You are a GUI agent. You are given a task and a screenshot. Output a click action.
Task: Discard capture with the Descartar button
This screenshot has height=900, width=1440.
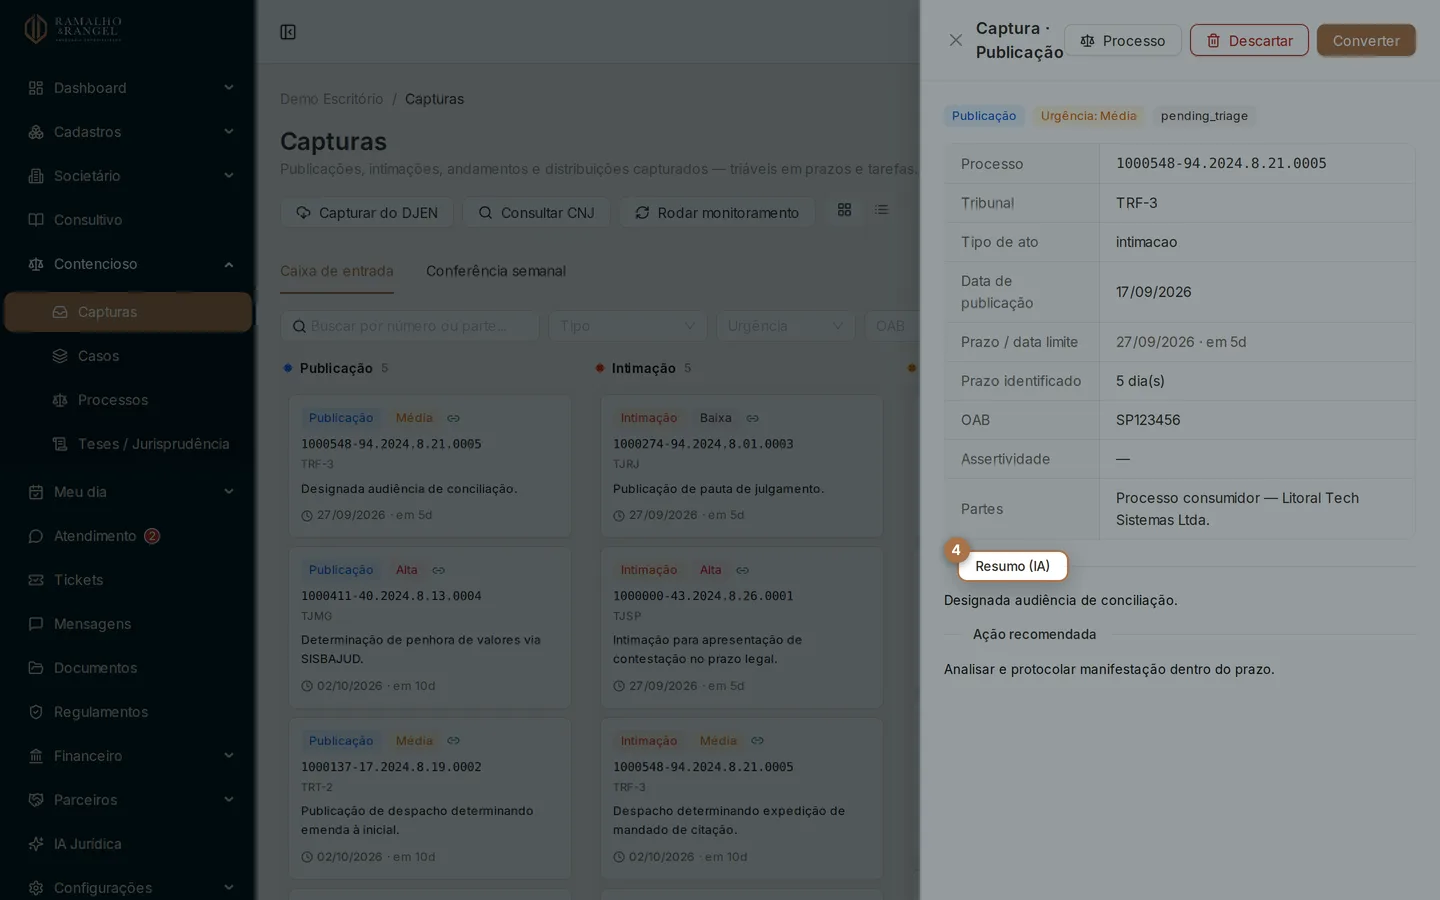pyautogui.click(x=1249, y=40)
